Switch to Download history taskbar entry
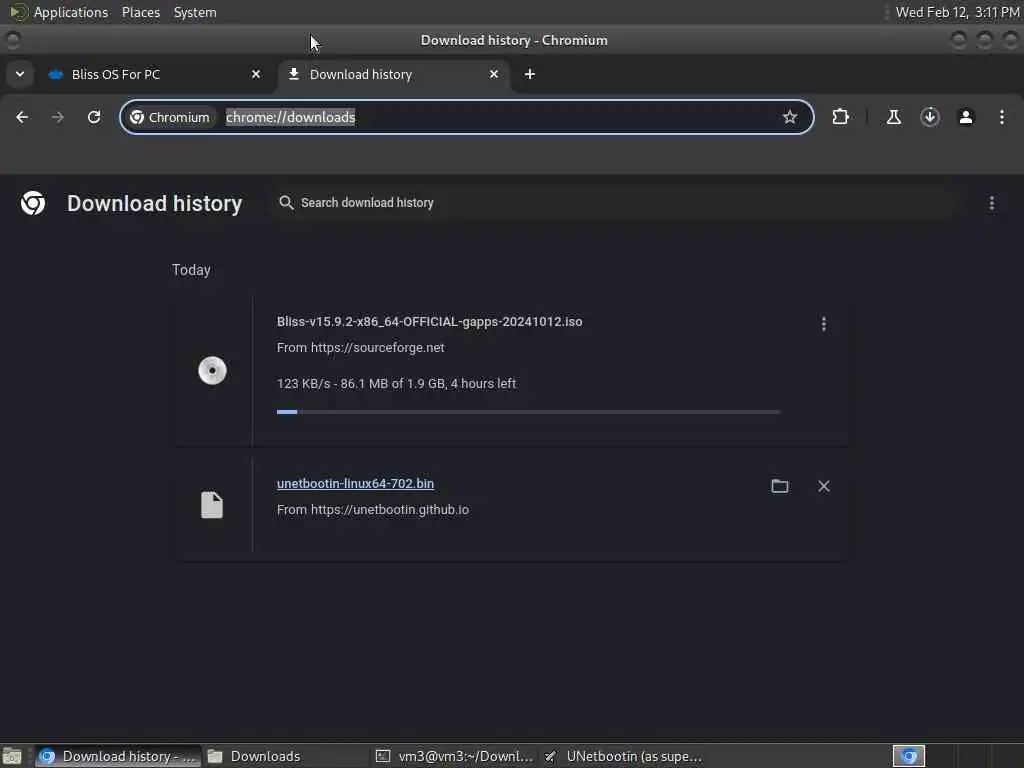 pos(119,756)
